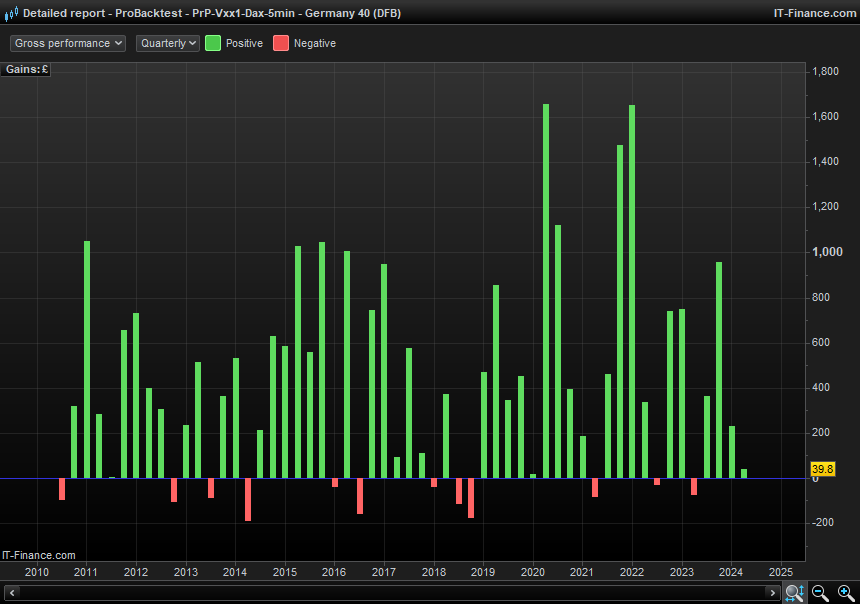Click the green Positive color swatch
Viewport: 860px width, 604px height.
[x=213, y=43]
